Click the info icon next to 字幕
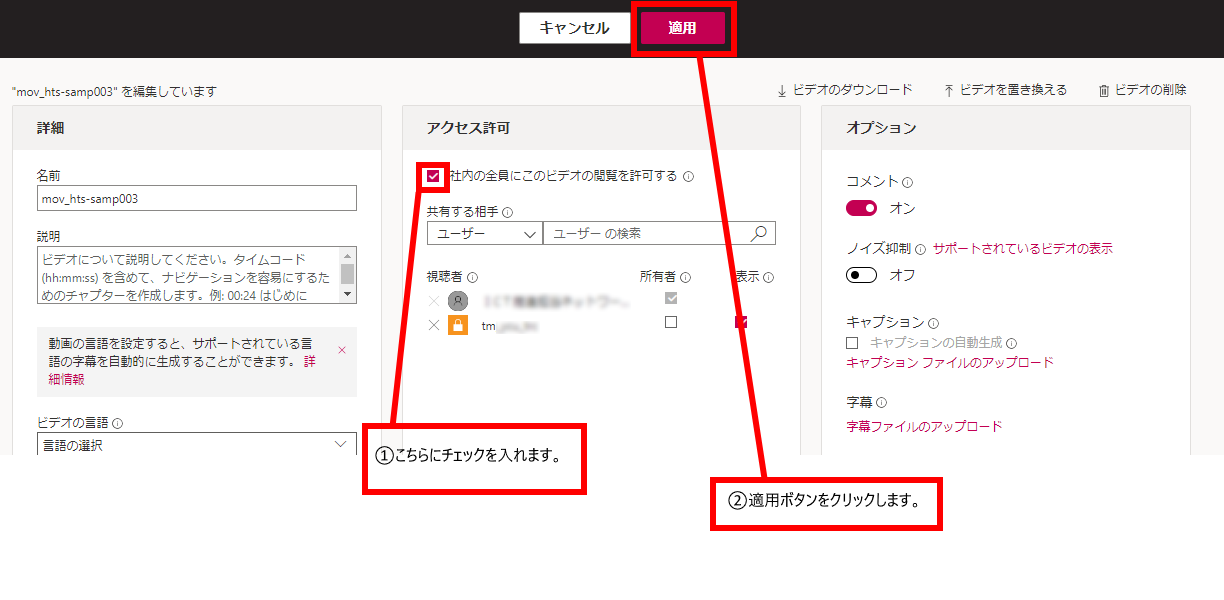Screen dimensions: 1224x600 coord(882,403)
